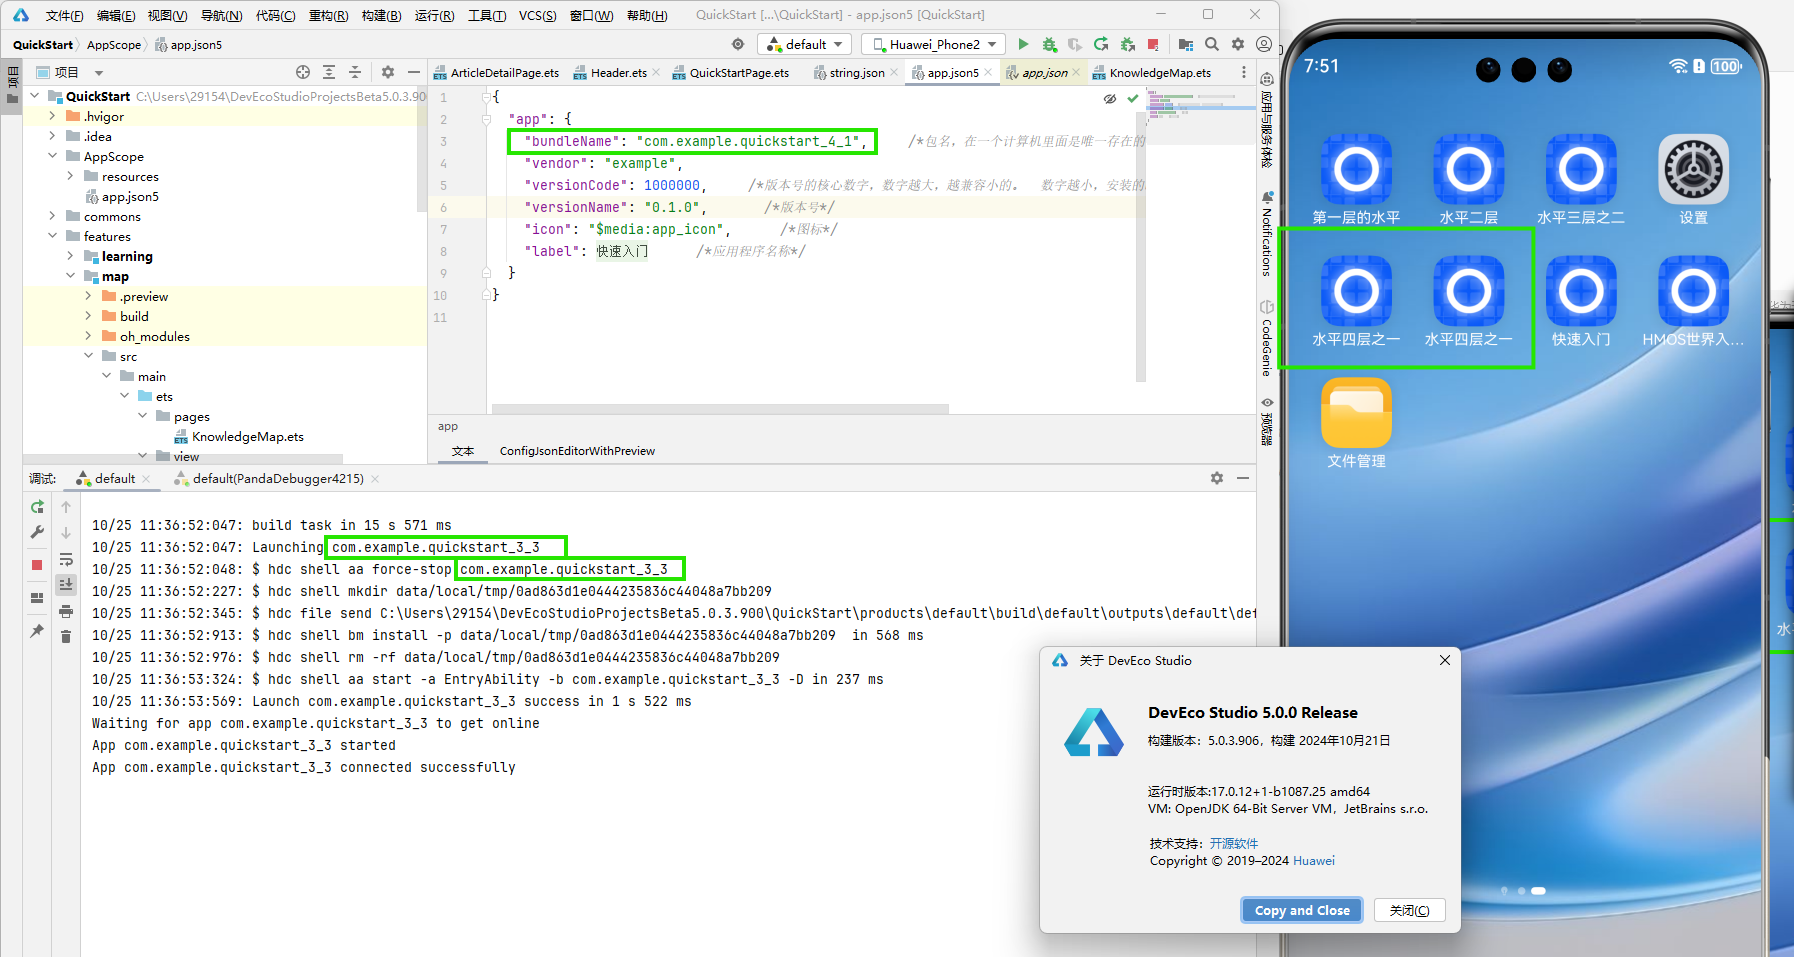
Task: Toggle scroll to end in debug console
Action: (66, 585)
